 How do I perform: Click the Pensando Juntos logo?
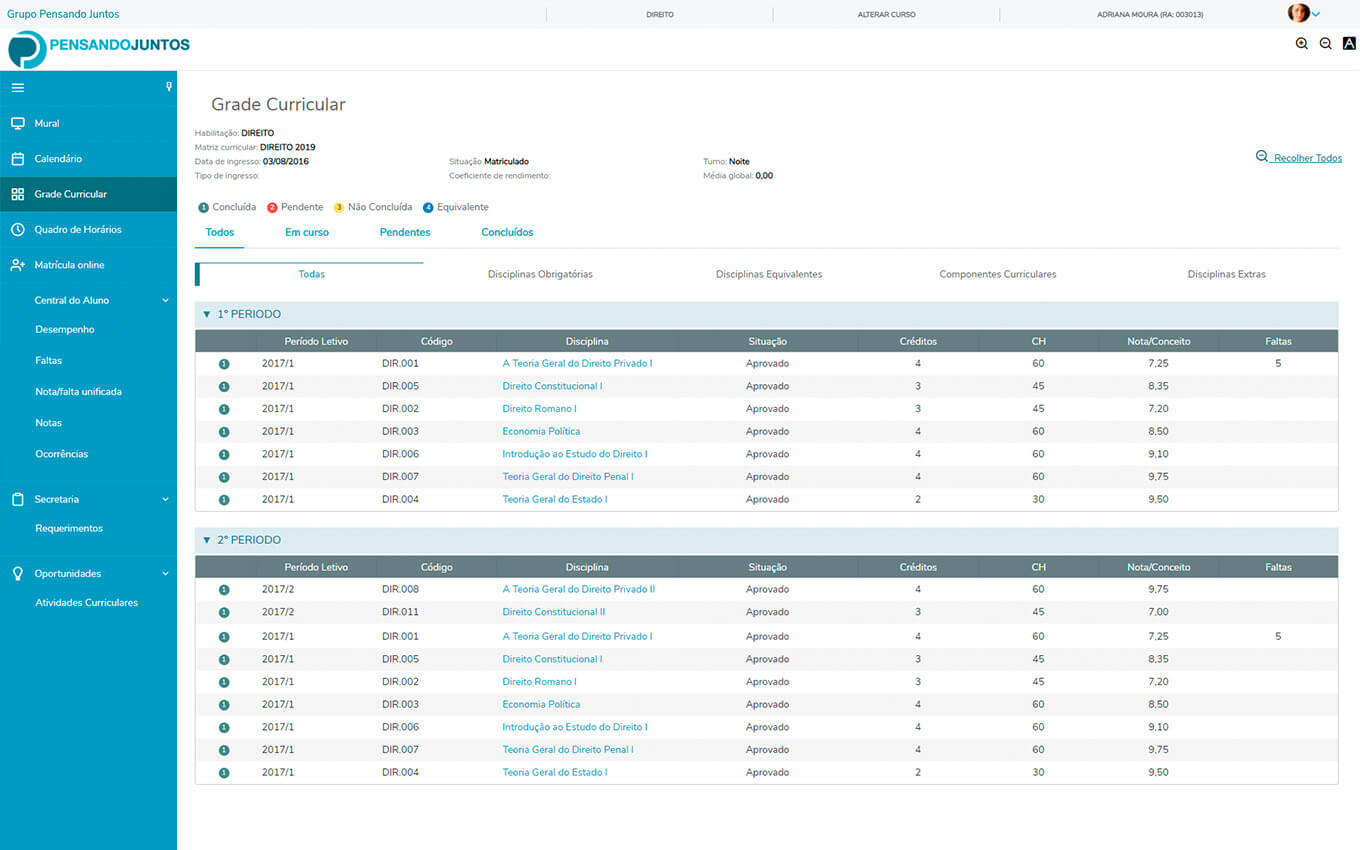tap(98, 47)
